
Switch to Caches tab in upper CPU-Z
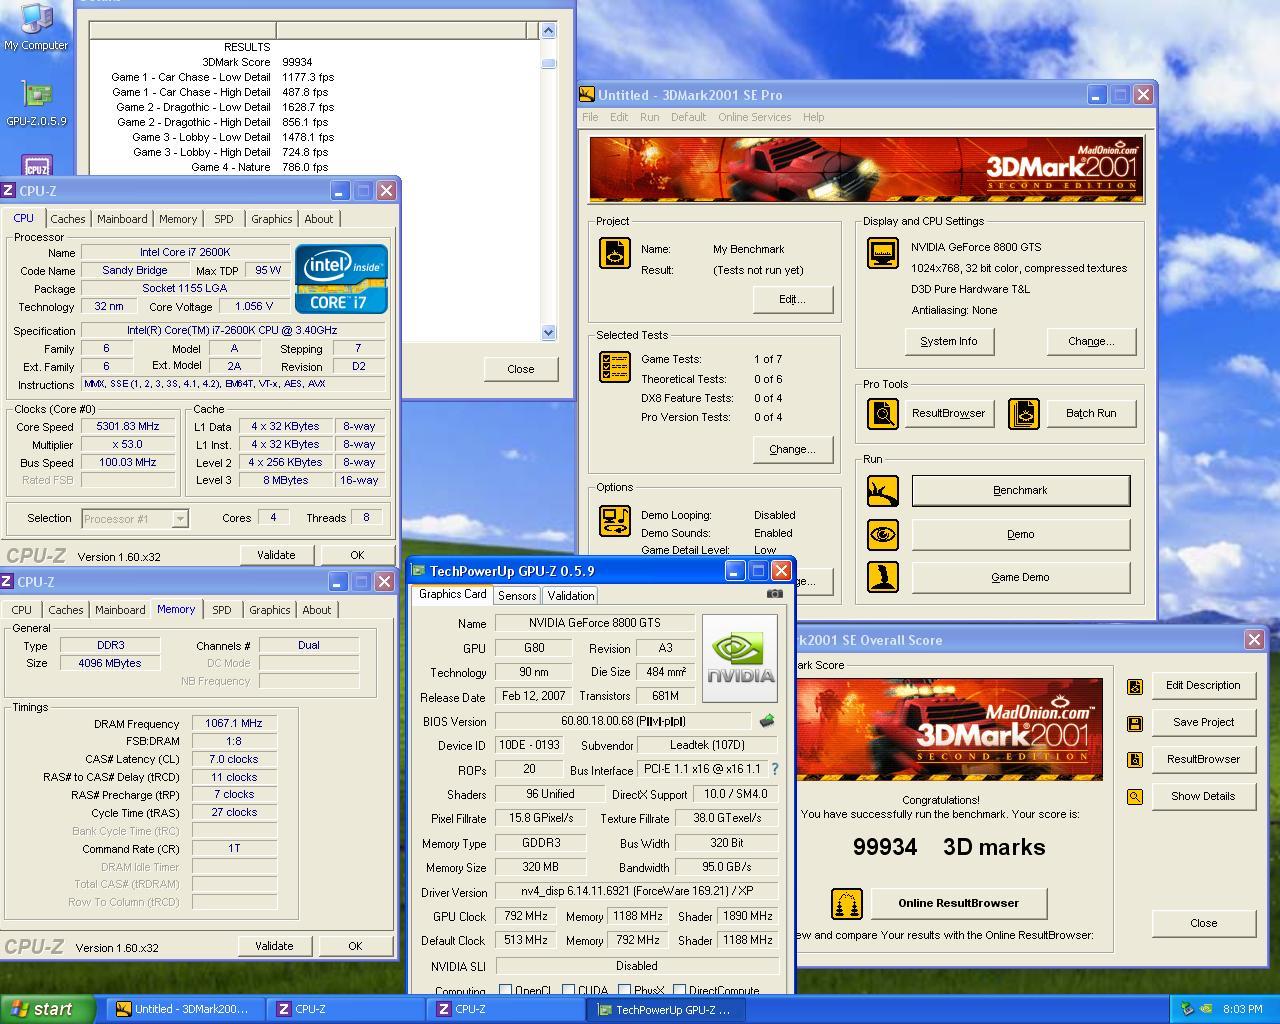68,219
